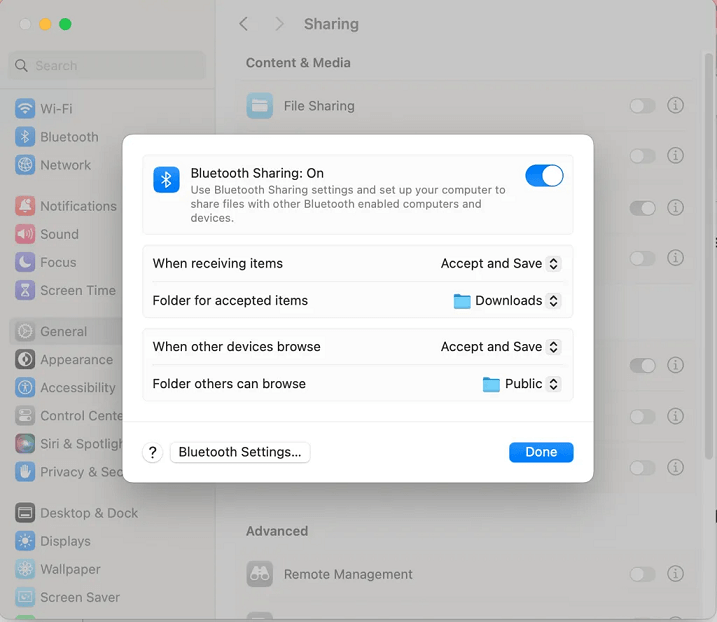Click the green zoom window button

pyautogui.click(x=65, y=24)
